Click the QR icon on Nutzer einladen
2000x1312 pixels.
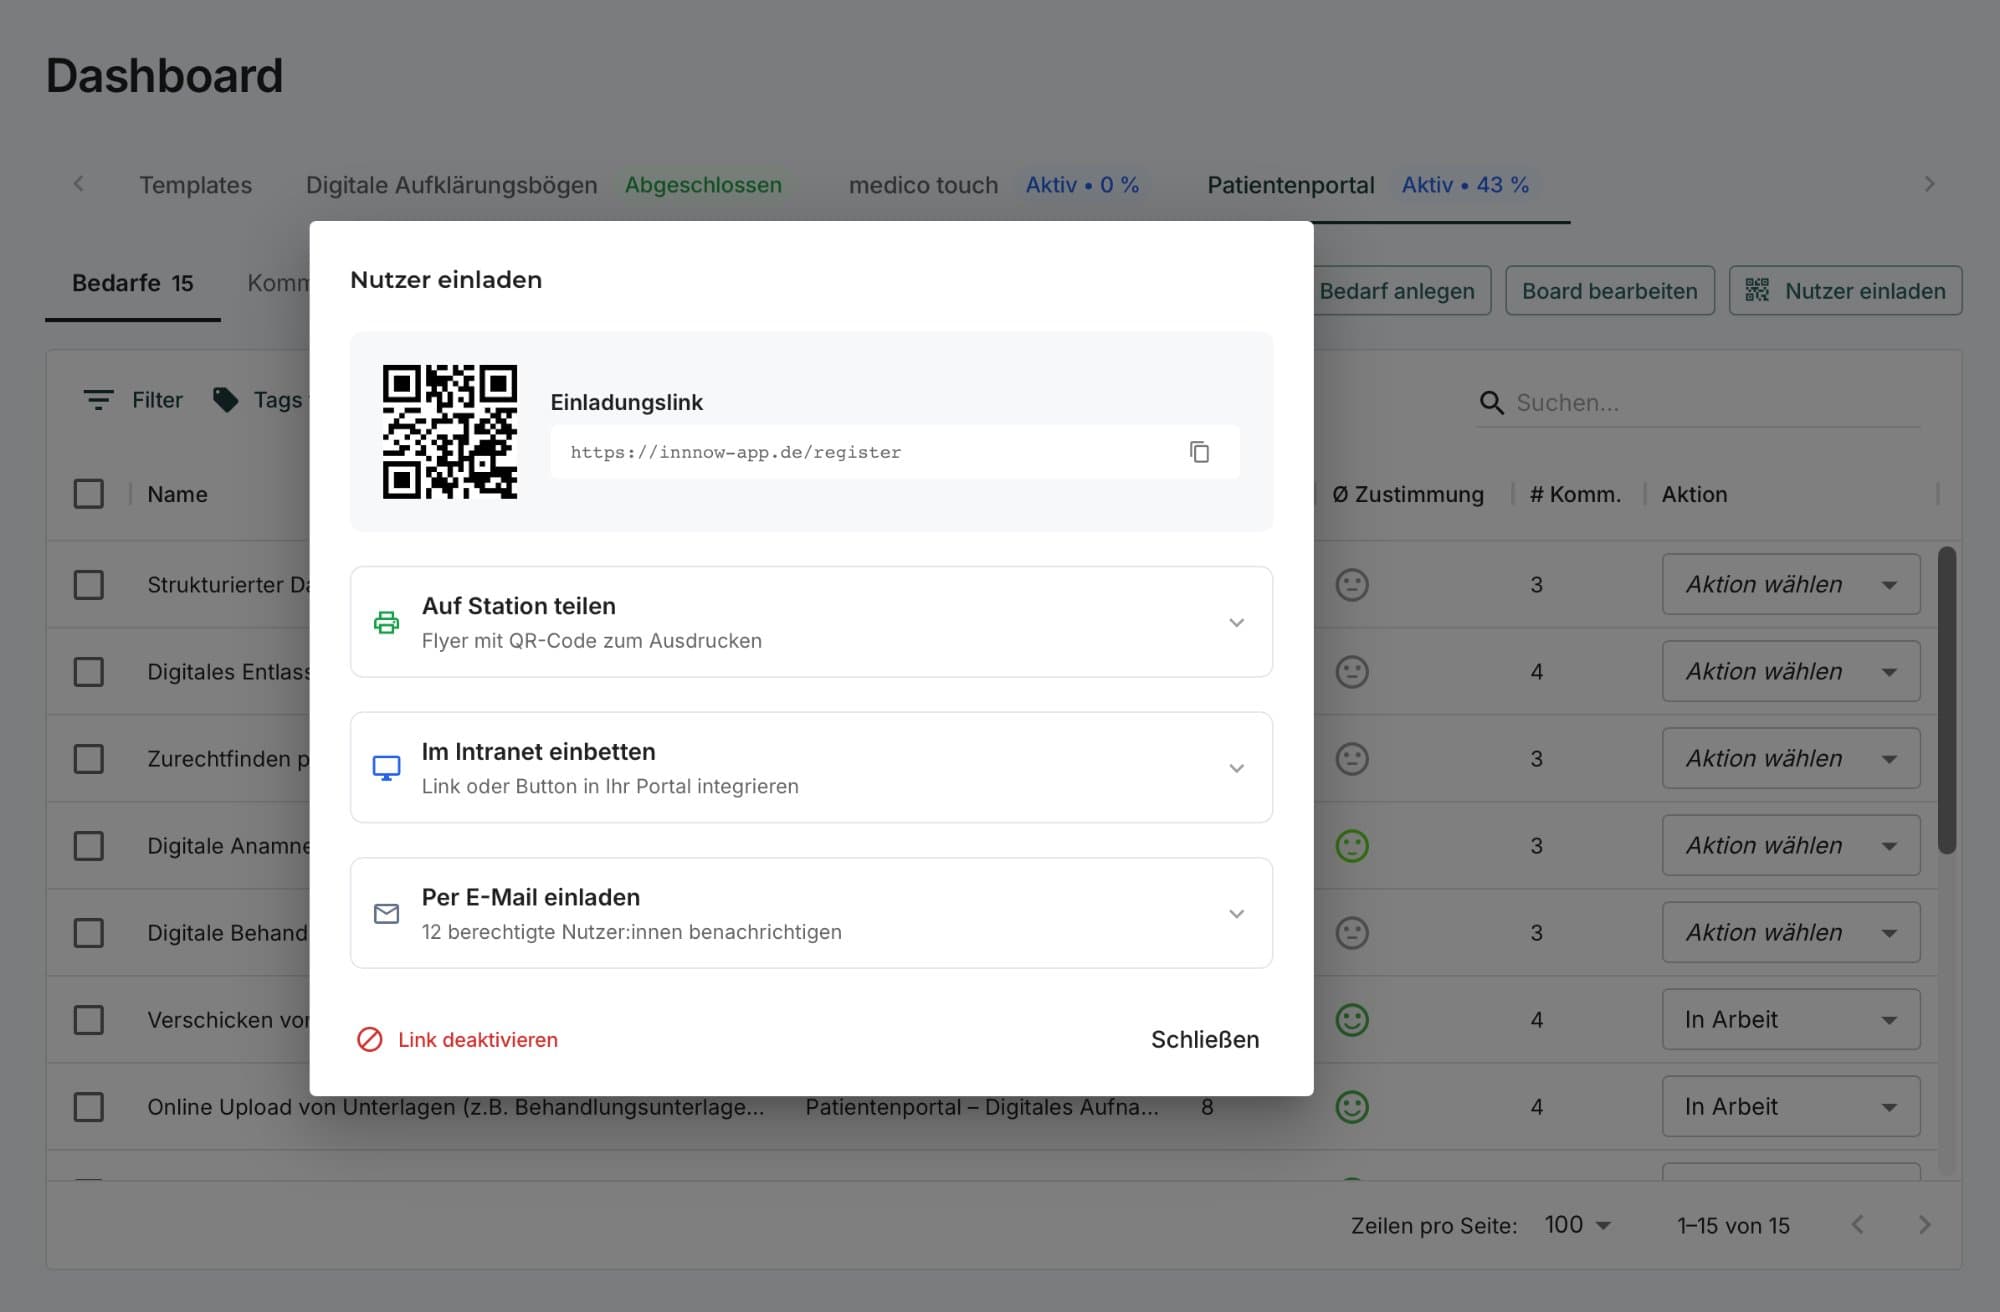tap(1757, 291)
